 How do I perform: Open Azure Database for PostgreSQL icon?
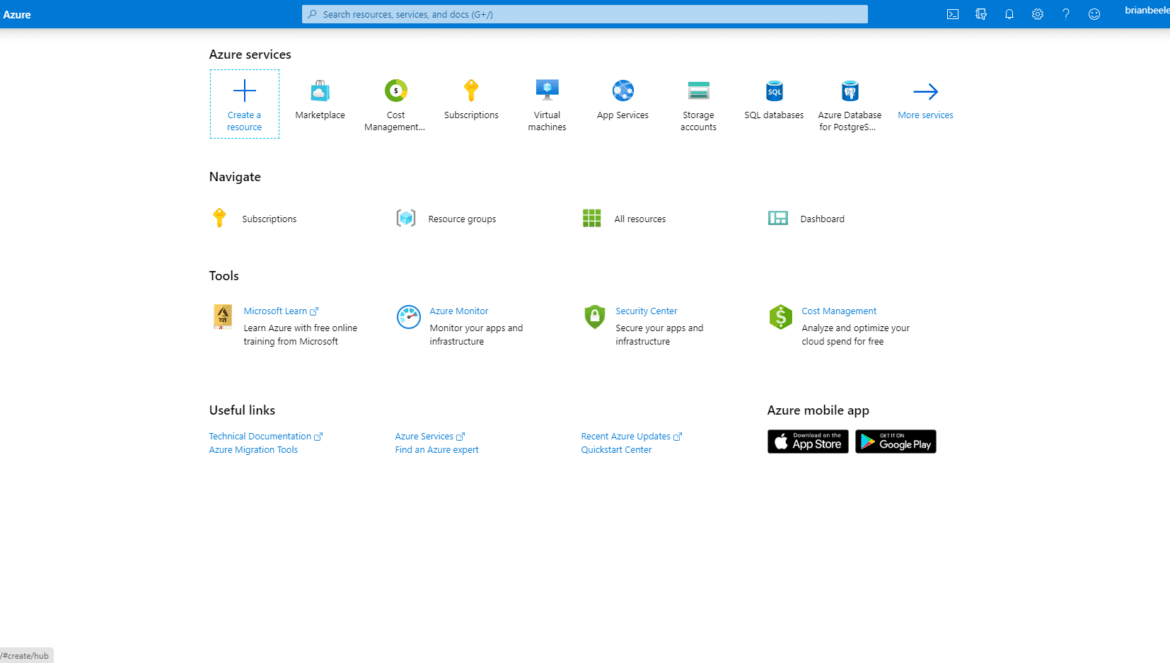pos(850,91)
